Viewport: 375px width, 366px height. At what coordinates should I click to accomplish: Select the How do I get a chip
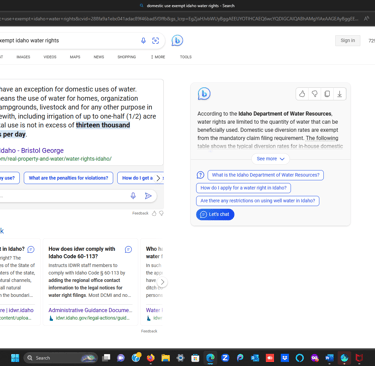[136, 178]
